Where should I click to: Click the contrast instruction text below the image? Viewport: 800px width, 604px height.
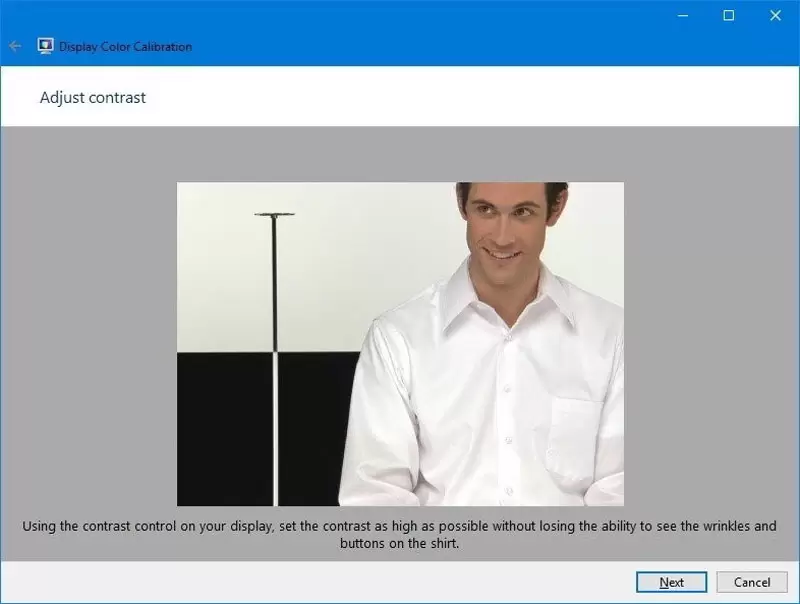pyautogui.click(x=399, y=535)
